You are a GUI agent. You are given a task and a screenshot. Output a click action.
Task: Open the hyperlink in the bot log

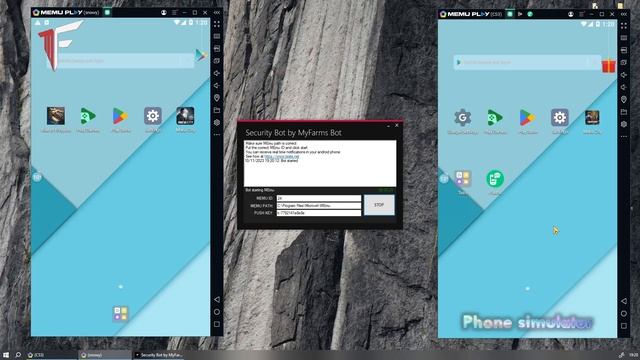pyautogui.click(x=281, y=156)
